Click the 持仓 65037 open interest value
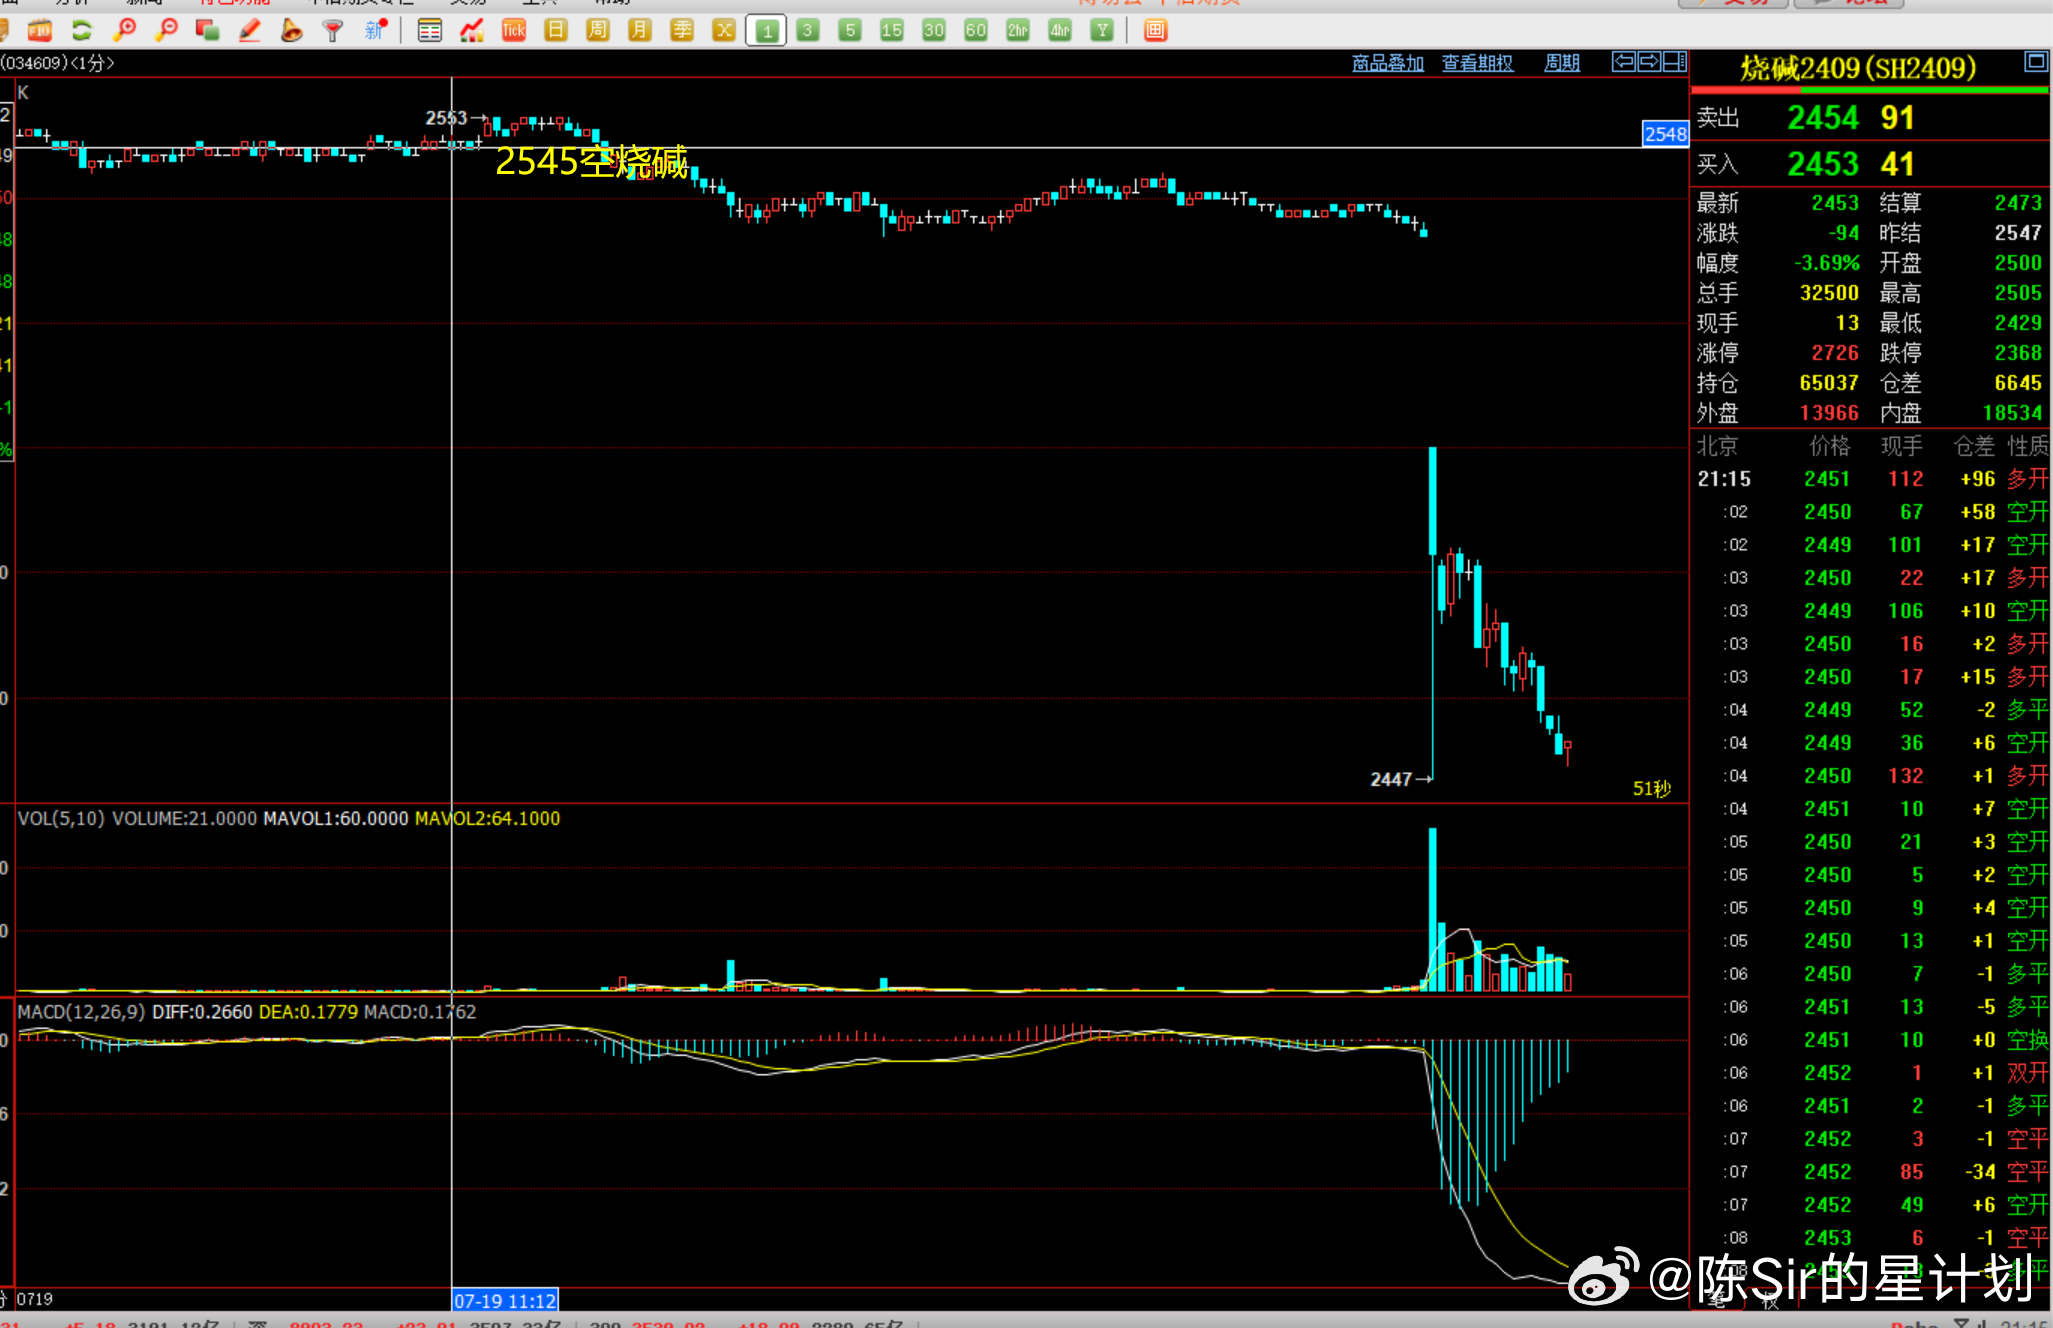This screenshot has height=1328, width=2053. (x=1829, y=383)
